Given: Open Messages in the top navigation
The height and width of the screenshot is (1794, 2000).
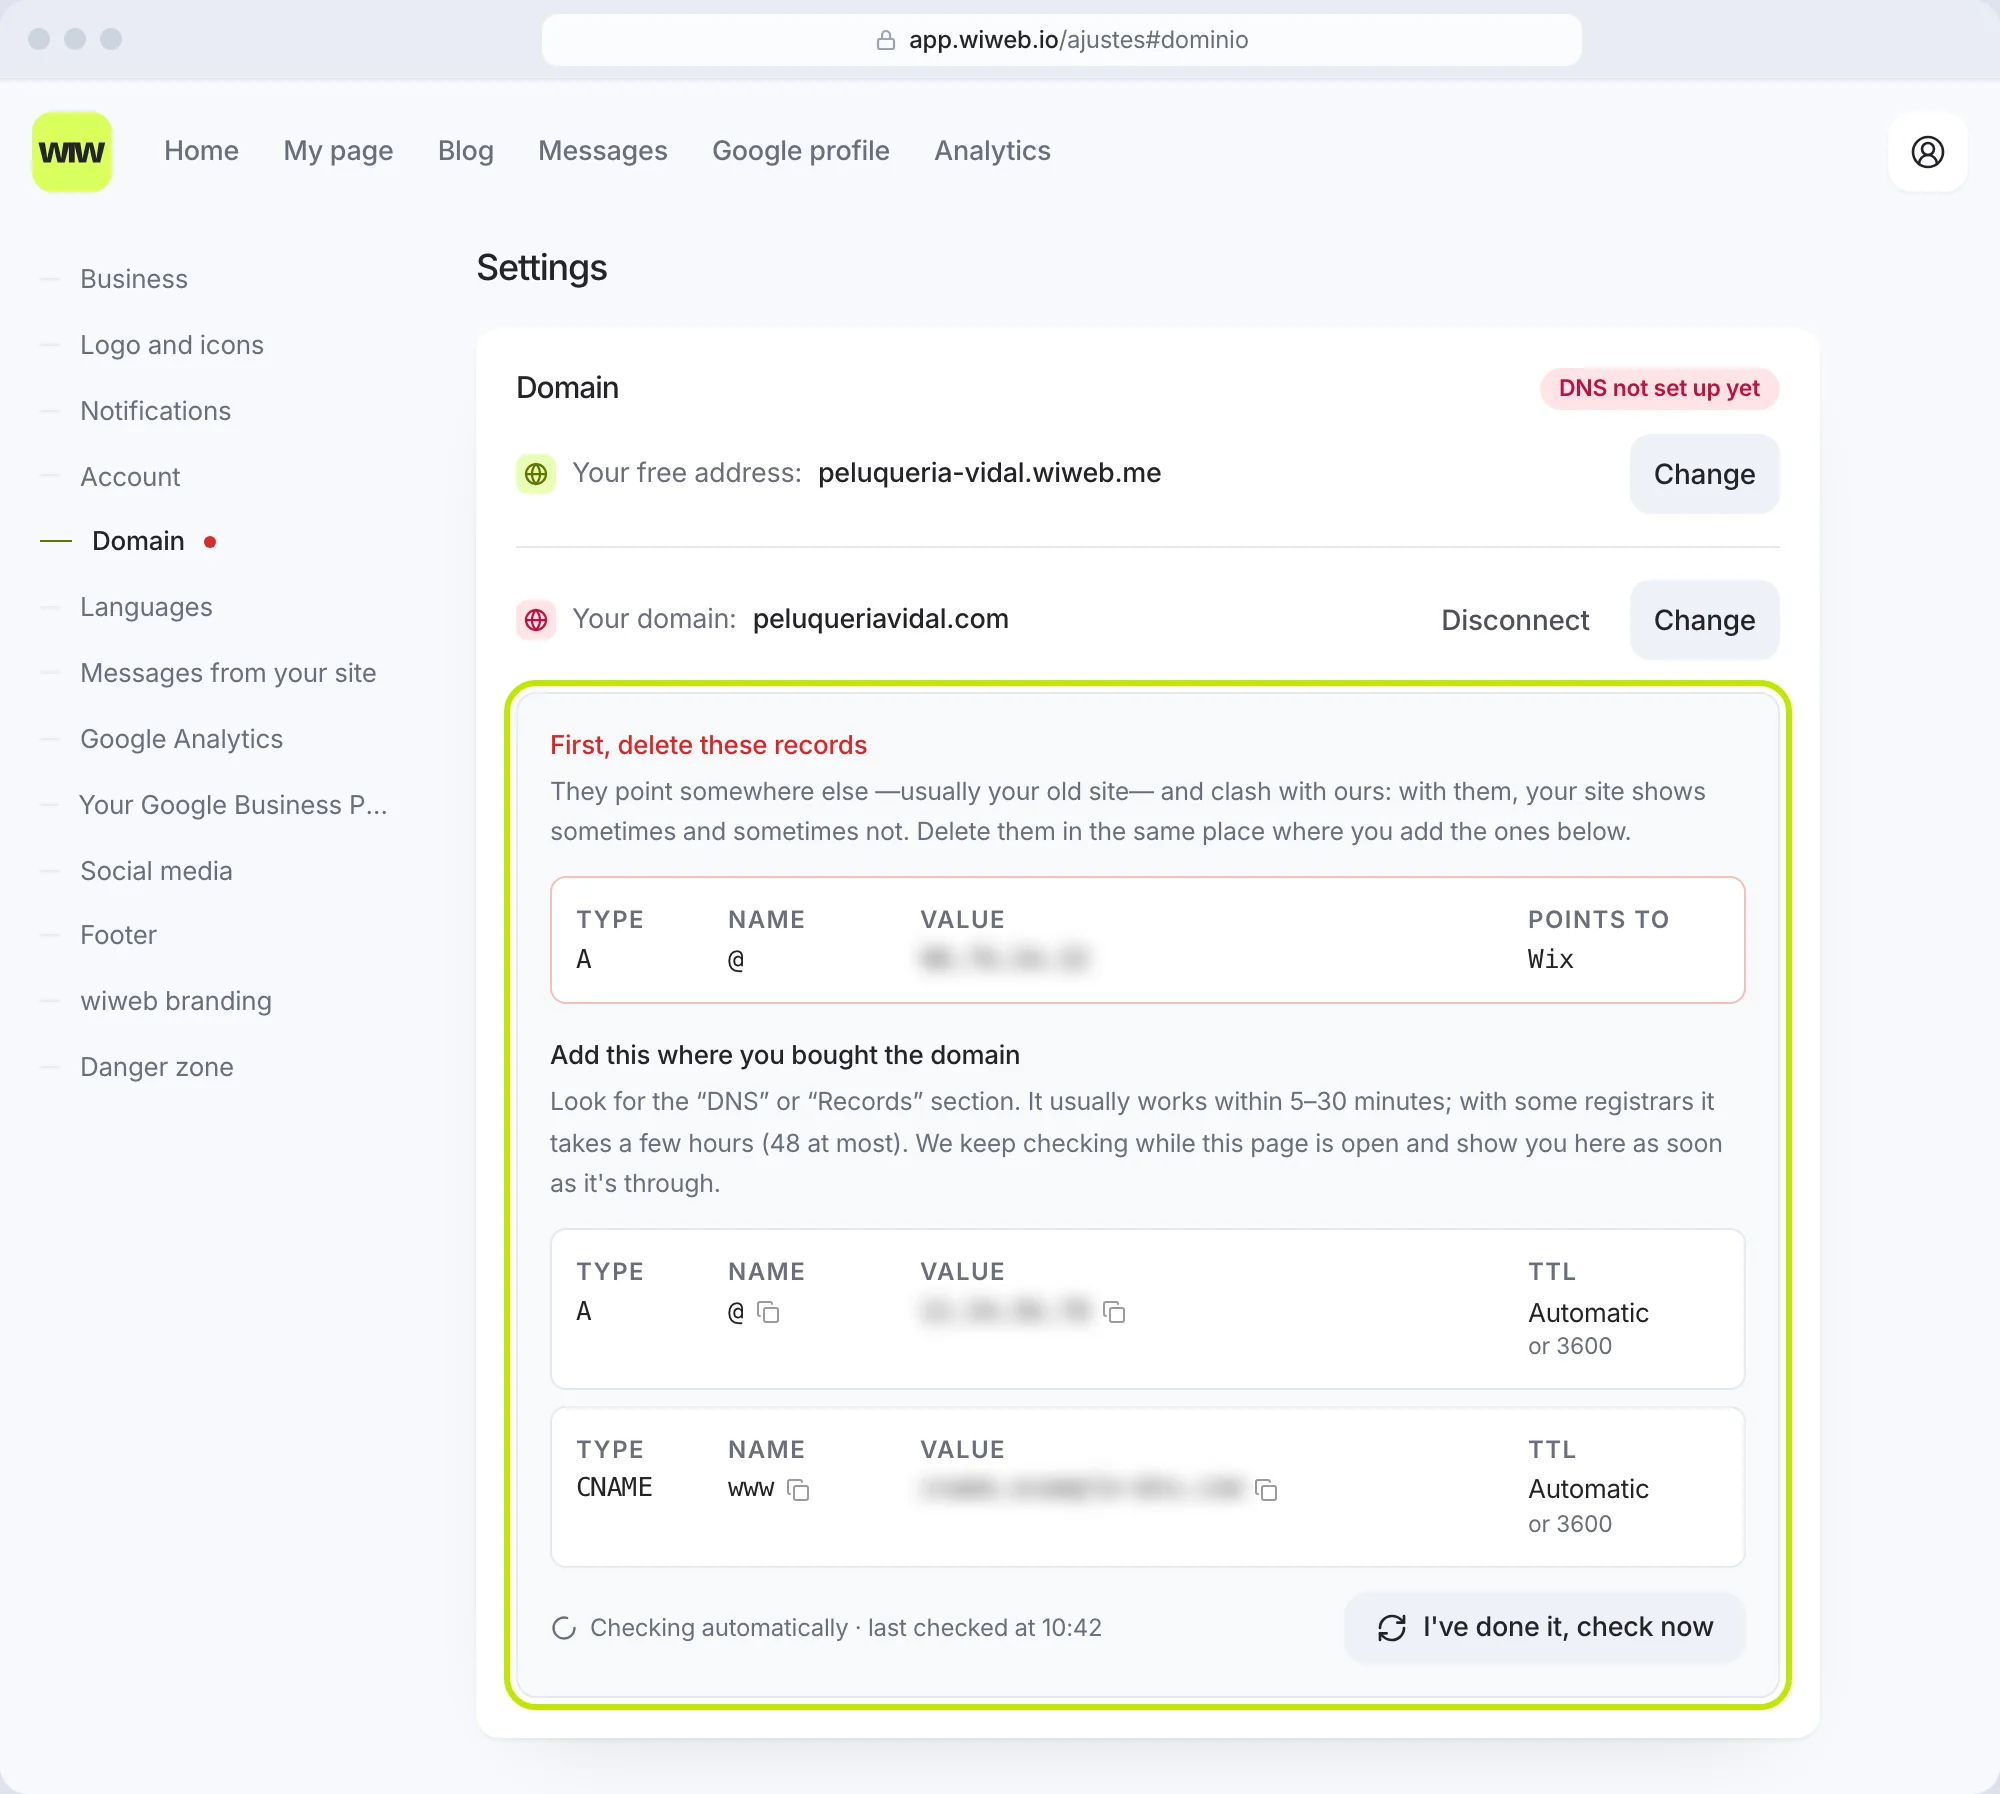Looking at the screenshot, I should point(602,151).
